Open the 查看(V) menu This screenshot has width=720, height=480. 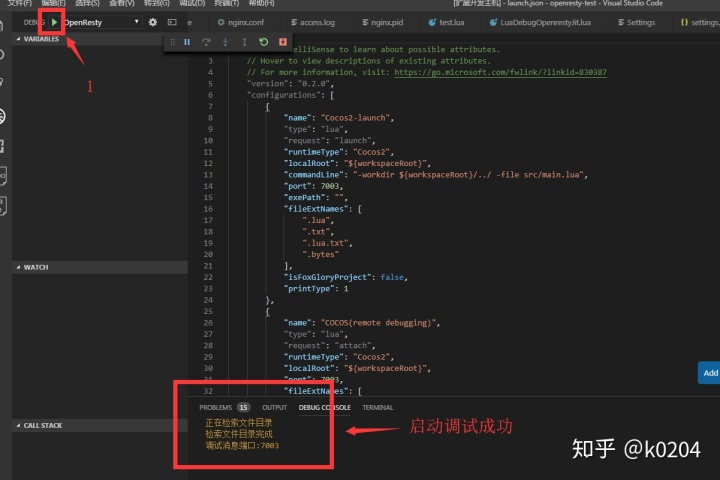pos(122,3)
